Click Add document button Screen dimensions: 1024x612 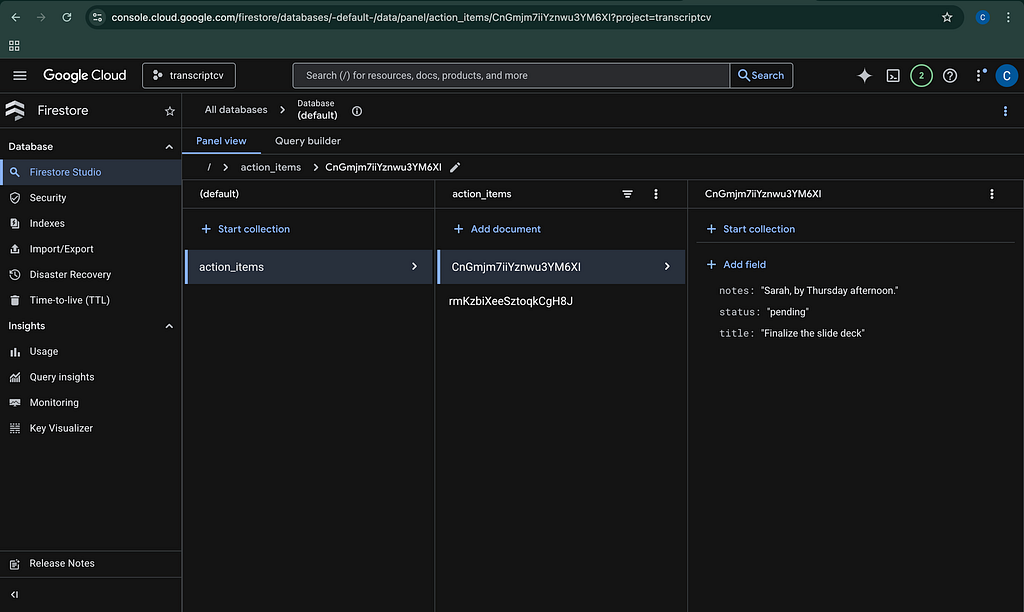click(x=497, y=229)
